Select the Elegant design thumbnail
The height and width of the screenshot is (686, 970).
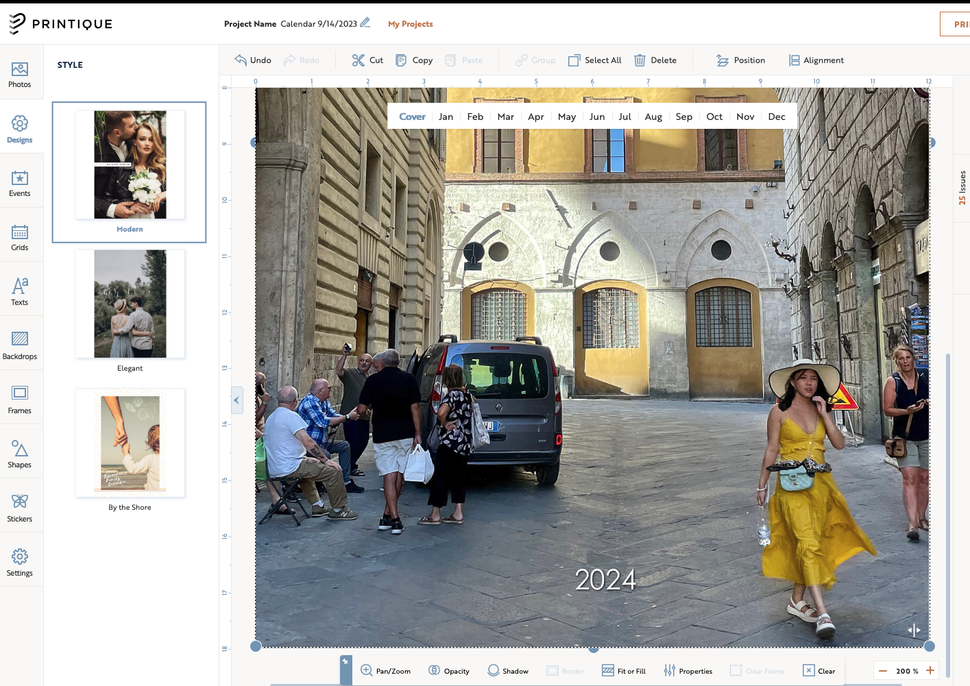coord(130,303)
